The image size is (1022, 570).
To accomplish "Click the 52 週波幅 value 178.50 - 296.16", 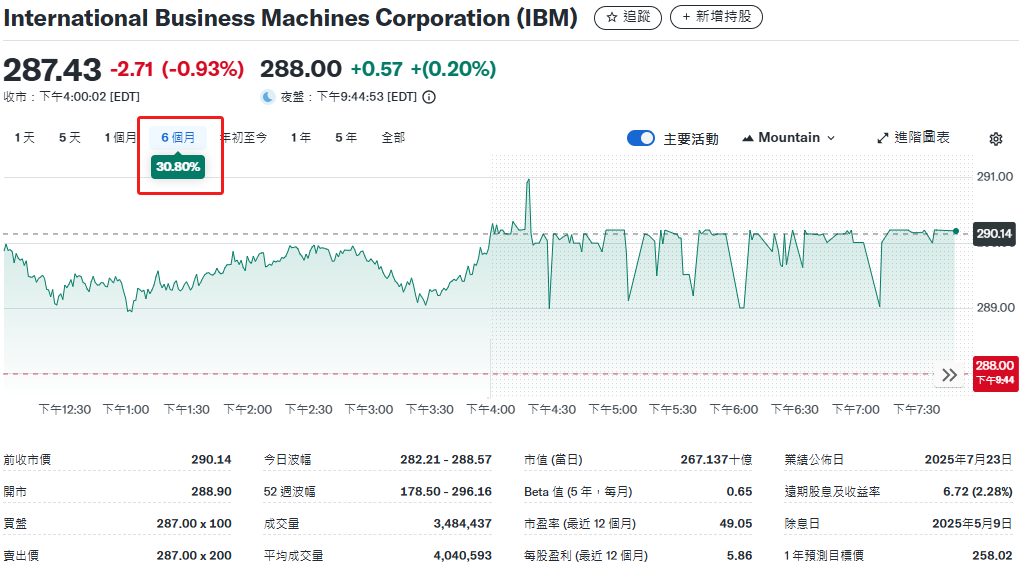I will click(446, 491).
